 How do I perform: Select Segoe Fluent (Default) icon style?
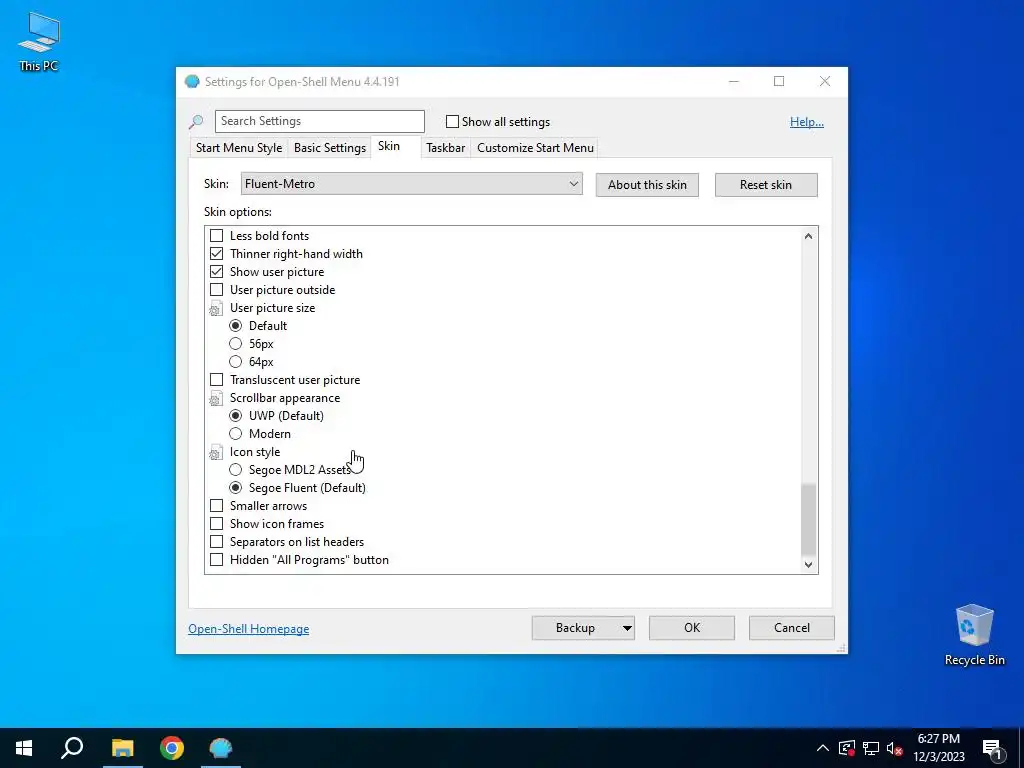click(235, 488)
